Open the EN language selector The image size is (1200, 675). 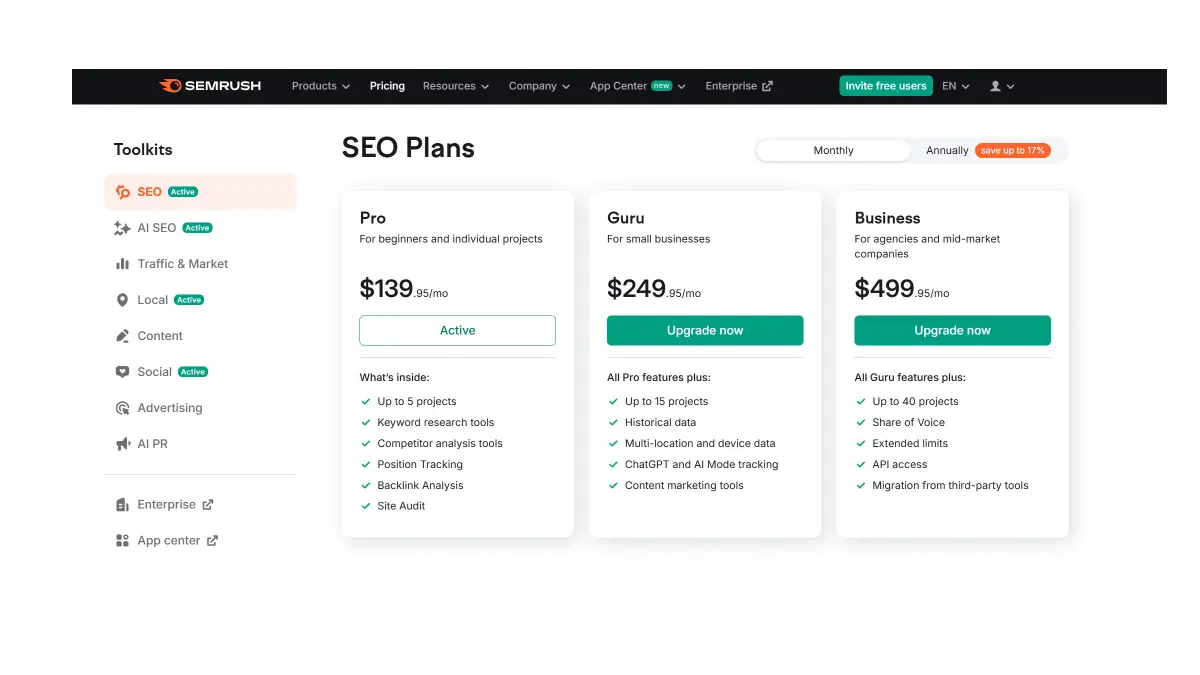(x=956, y=86)
